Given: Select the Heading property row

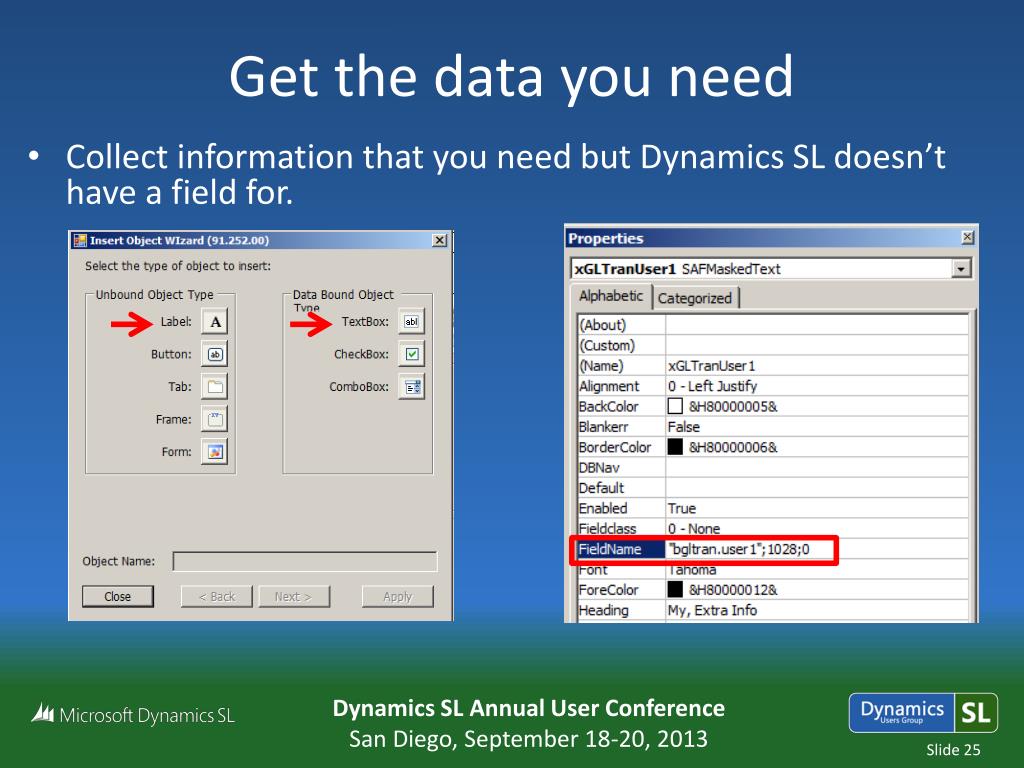Looking at the screenshot, I should tap(773, 609).
